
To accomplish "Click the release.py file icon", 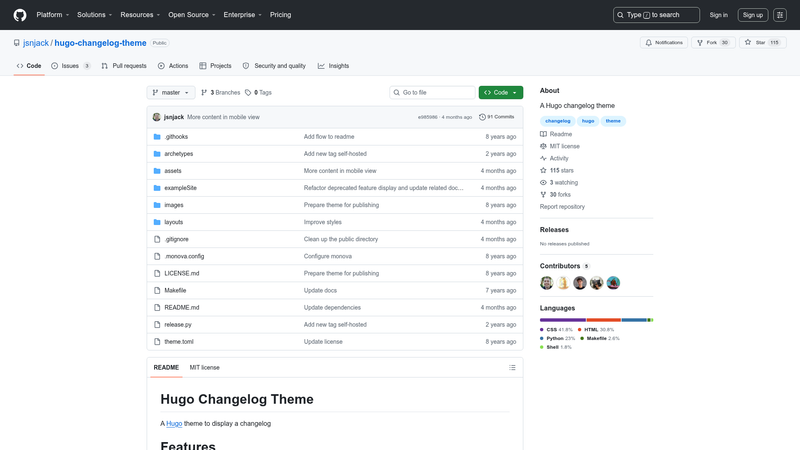I will pyautogui.click(x=157, y=324).
